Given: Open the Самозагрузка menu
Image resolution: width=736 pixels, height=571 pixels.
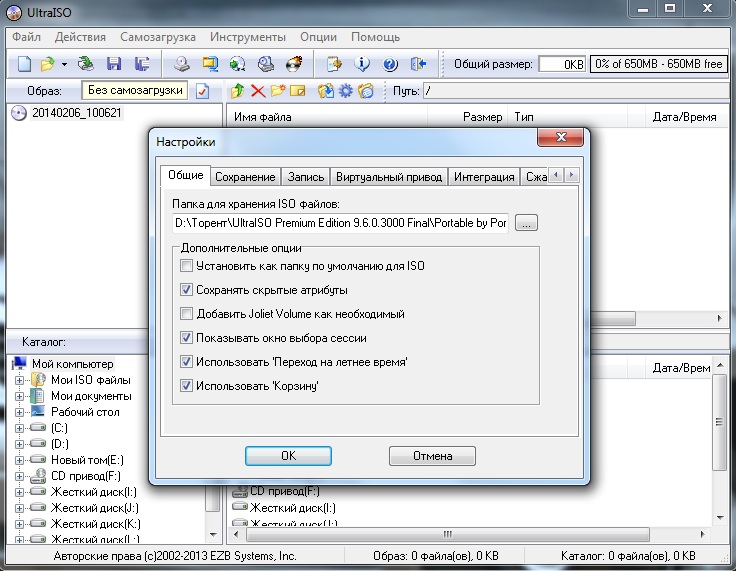Looking at the screenshot, I should point(158,37).
